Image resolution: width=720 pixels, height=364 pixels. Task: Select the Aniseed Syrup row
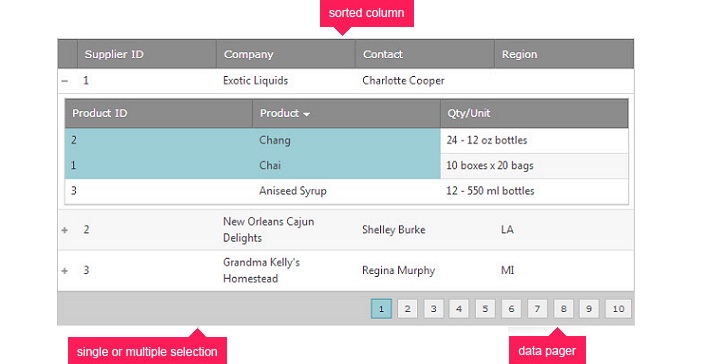pos(347,191)
